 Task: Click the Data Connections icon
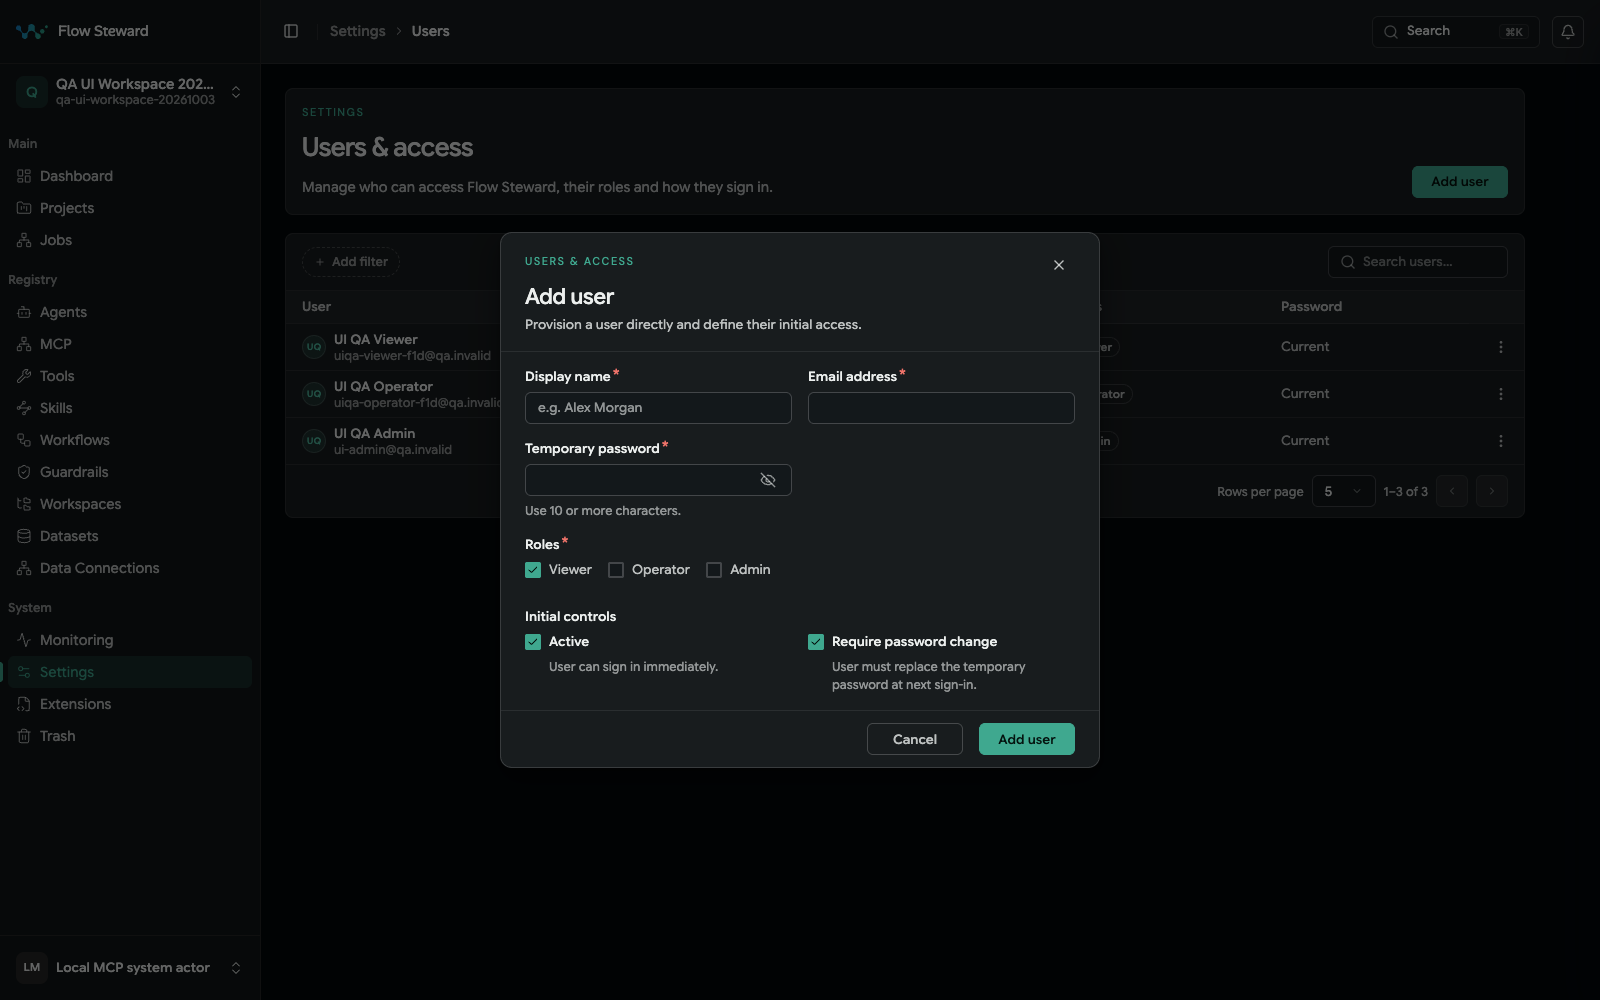(24, 568)
